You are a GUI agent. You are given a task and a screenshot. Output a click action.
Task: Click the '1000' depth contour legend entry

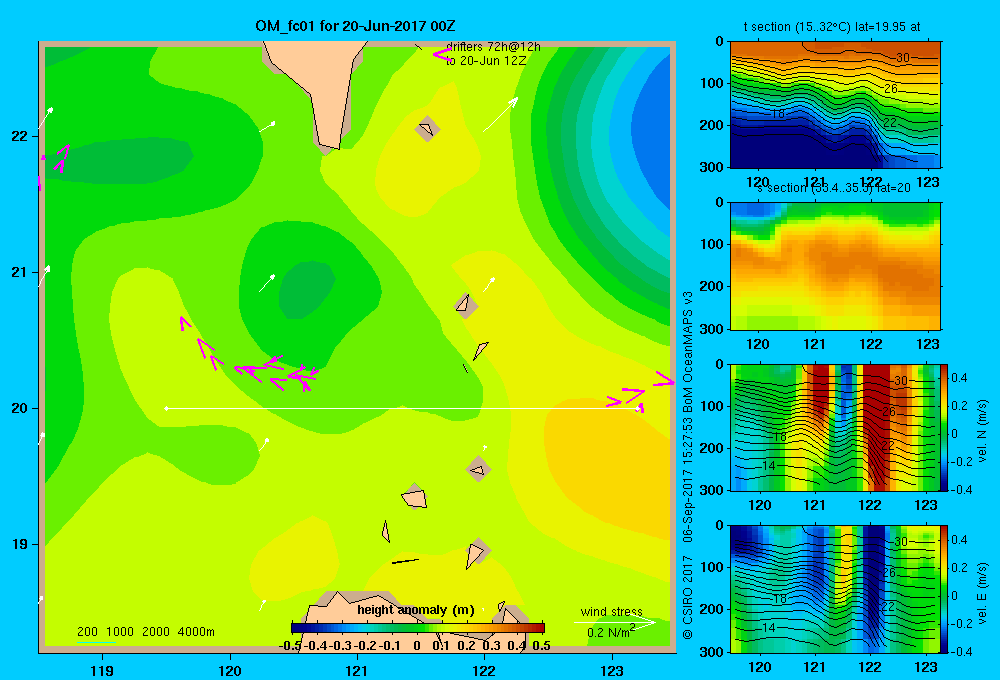click(x=120, y=632)
